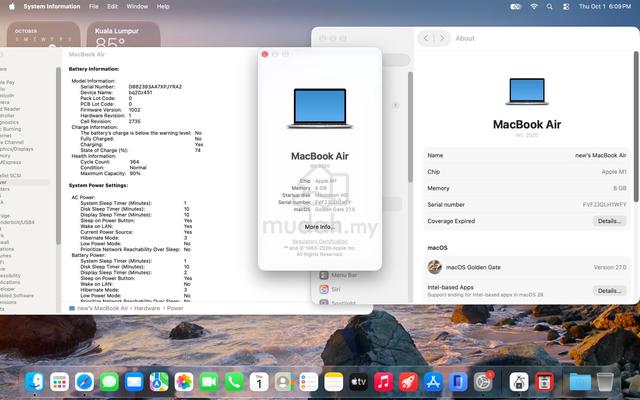This screenshot has height=400, width=640.
Task: Open Music app in the Dock
Action: (x=383, y=382)
